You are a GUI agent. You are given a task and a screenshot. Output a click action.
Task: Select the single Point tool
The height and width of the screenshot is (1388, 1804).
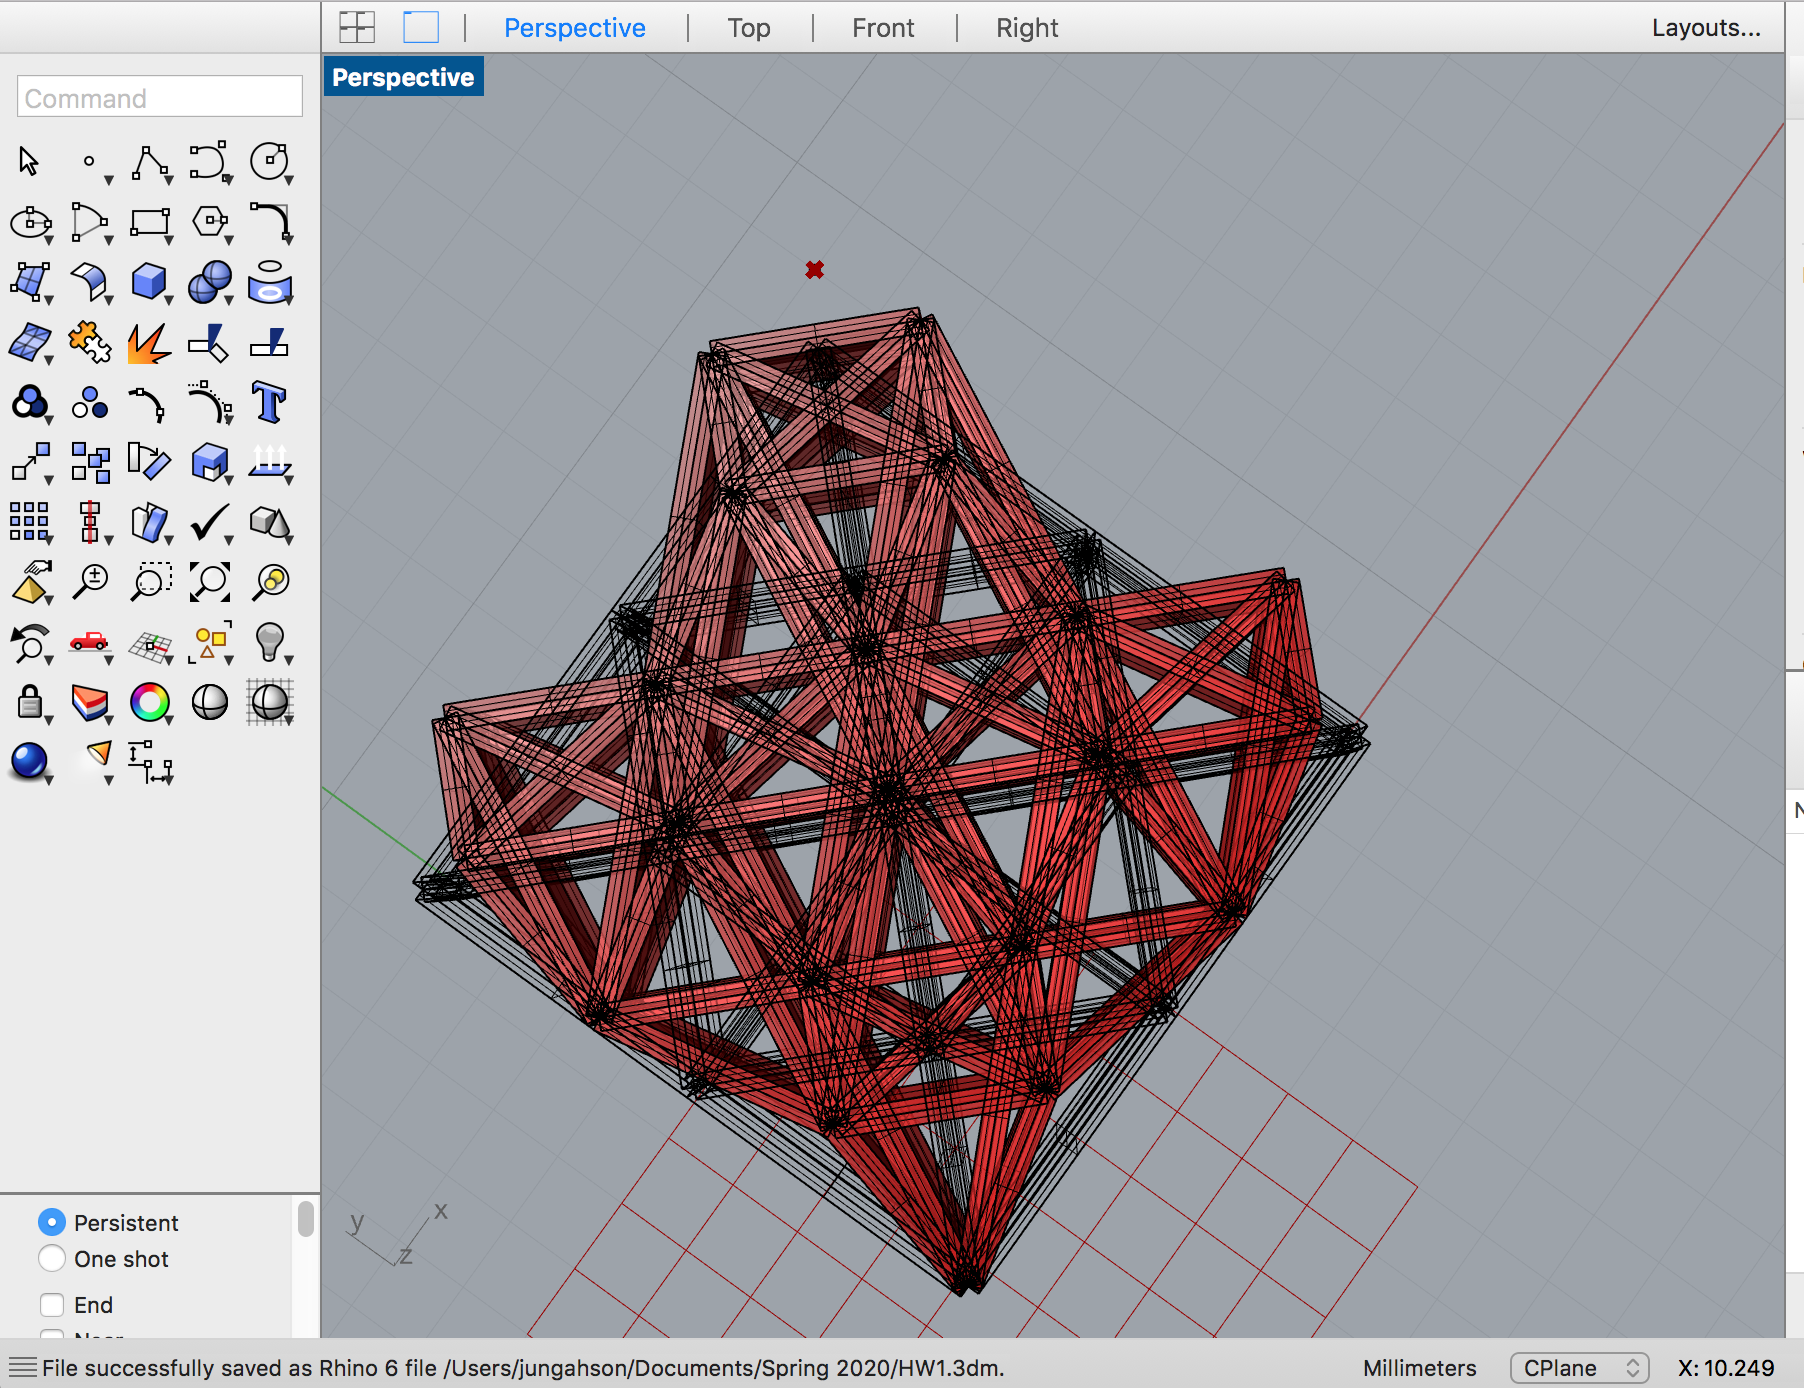[x=89, y=161]
